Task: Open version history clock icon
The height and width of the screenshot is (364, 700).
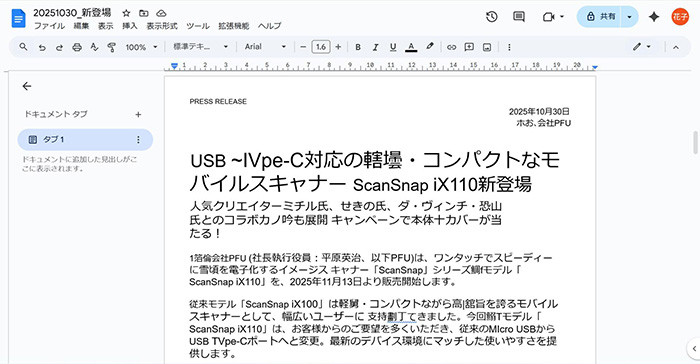Action: tap(492, 17)
